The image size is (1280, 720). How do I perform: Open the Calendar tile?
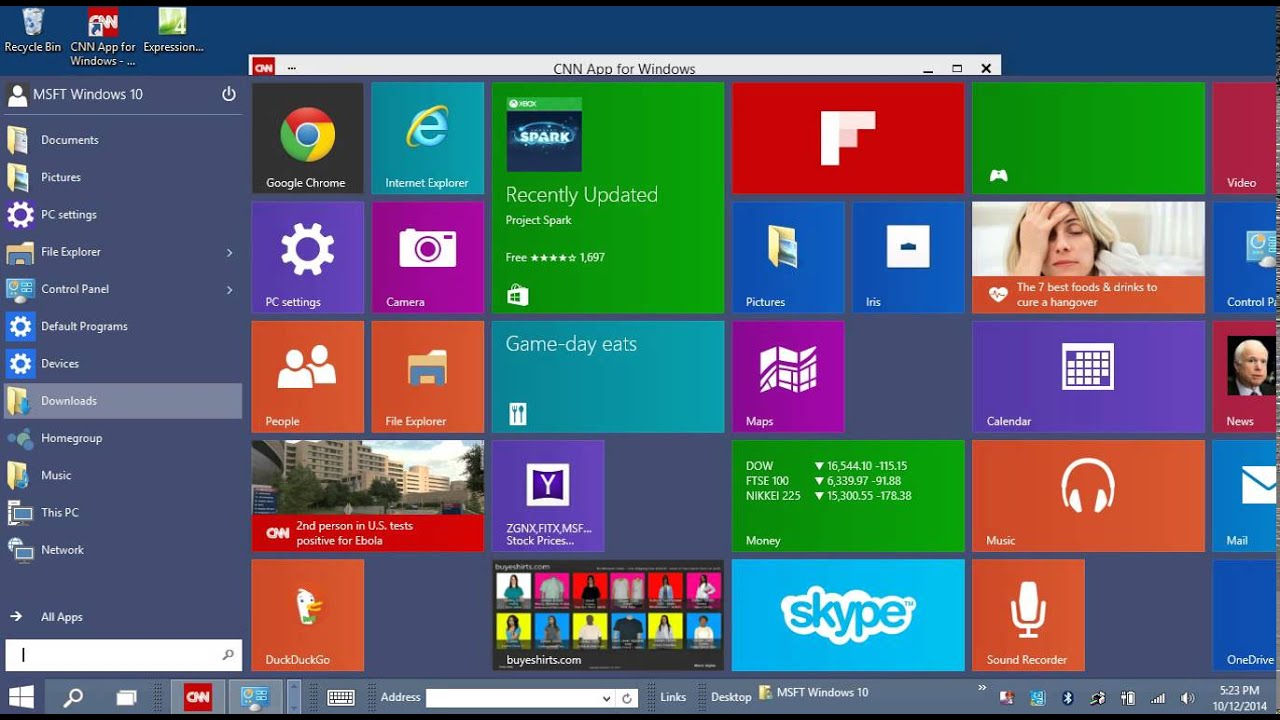1088,376
